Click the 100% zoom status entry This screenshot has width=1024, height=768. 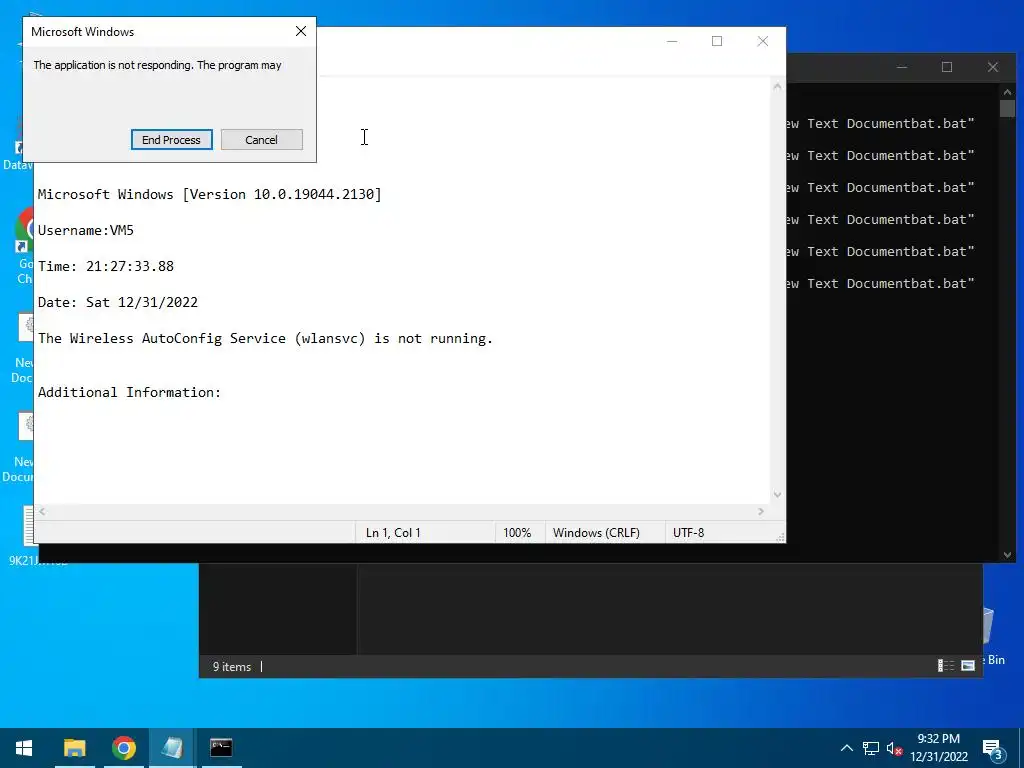pyautogui.click(x=517, y=532)
